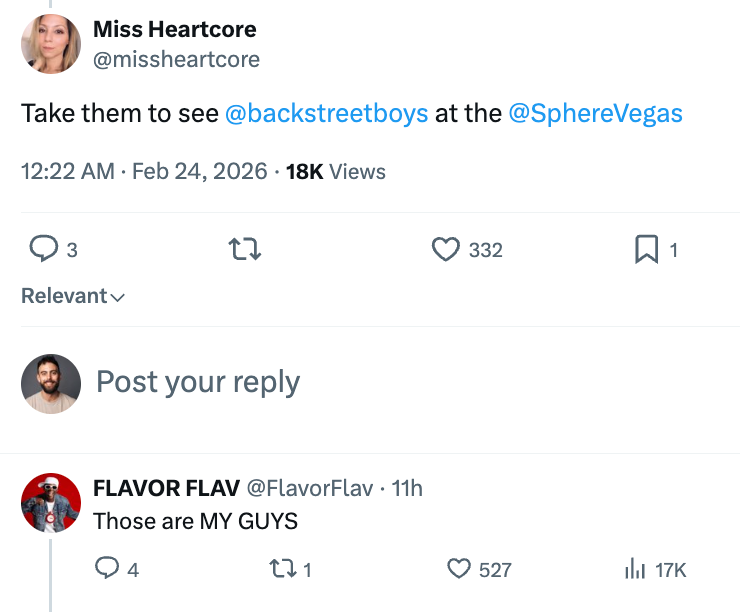Click the @missheartcore handle

[176, 60]
